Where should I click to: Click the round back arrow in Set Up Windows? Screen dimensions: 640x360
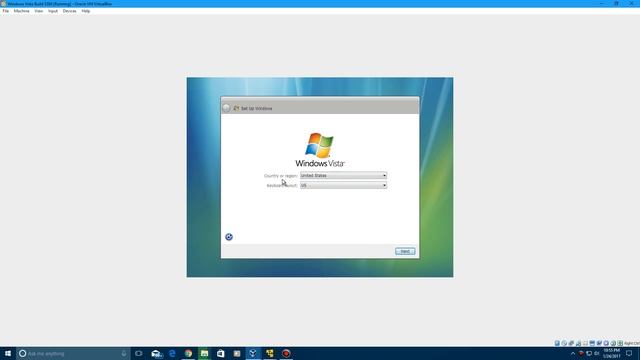tap(226, 108)
